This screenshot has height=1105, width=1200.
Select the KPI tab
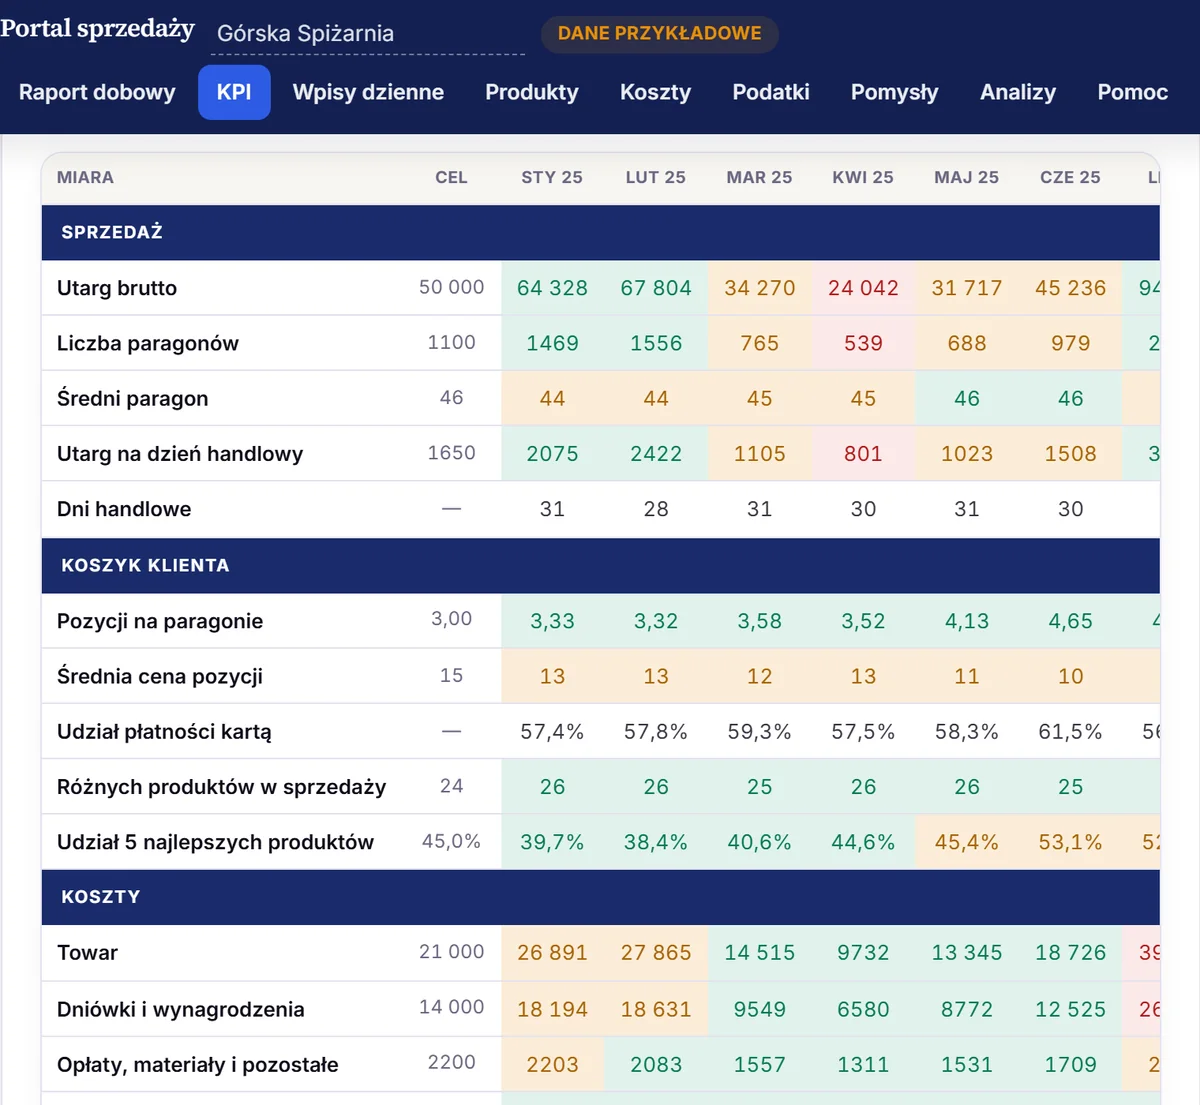pos(234,92)
